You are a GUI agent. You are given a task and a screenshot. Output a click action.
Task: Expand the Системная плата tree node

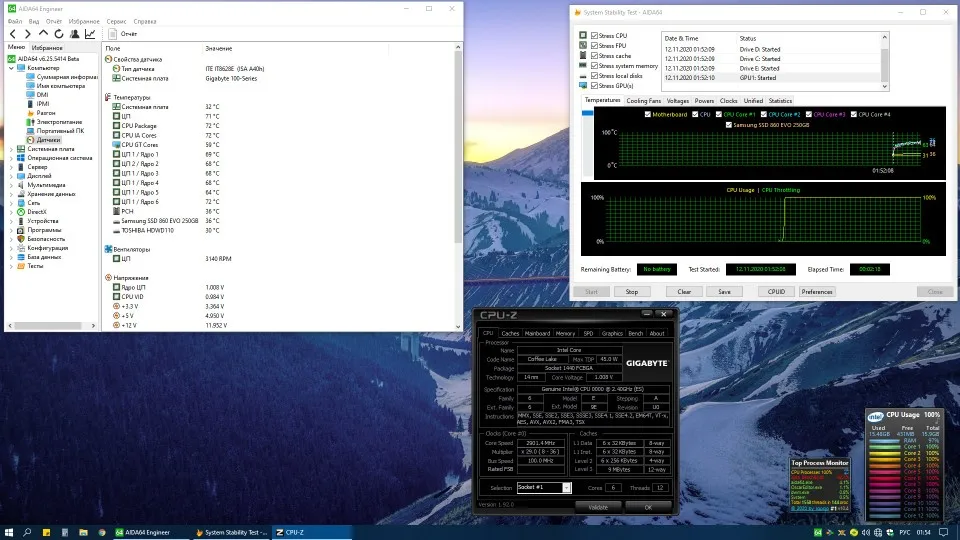point(11,148)
